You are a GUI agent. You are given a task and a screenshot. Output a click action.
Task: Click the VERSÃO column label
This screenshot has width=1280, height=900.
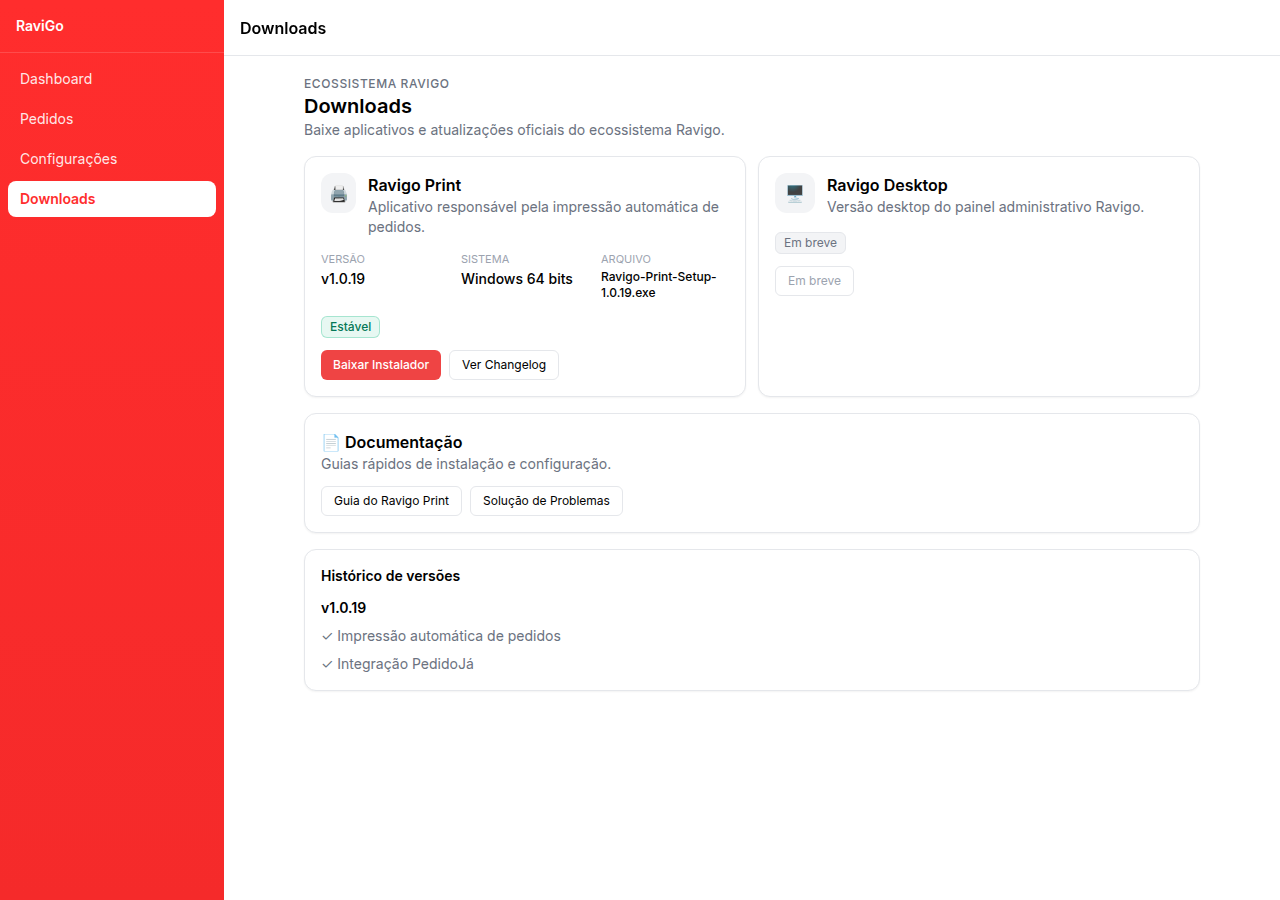[x=343, y=259]
